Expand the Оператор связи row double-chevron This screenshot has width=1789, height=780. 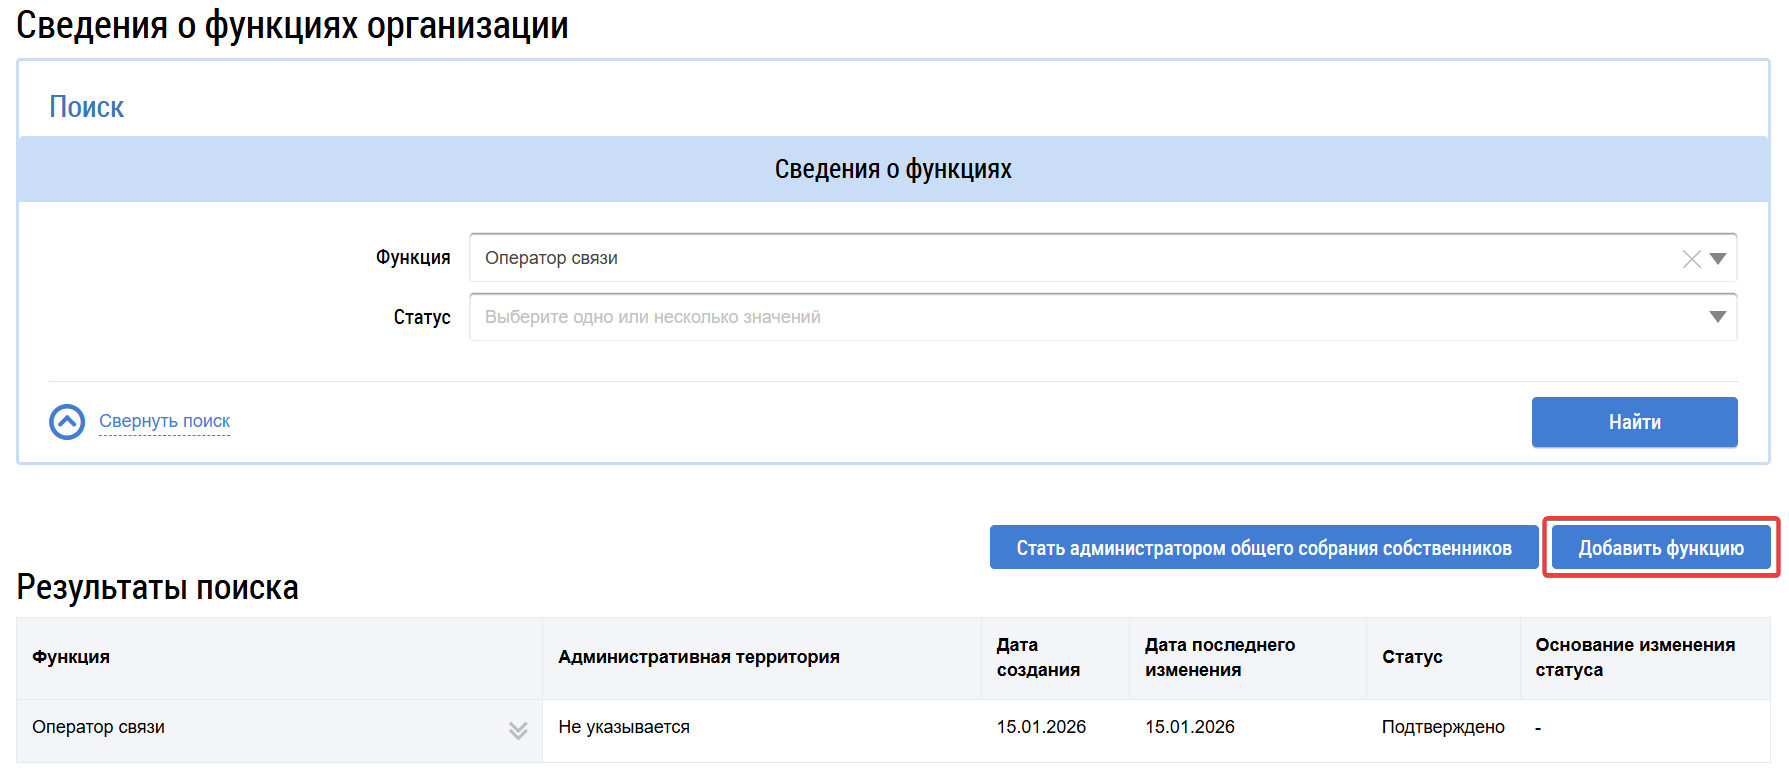(518, 730)
